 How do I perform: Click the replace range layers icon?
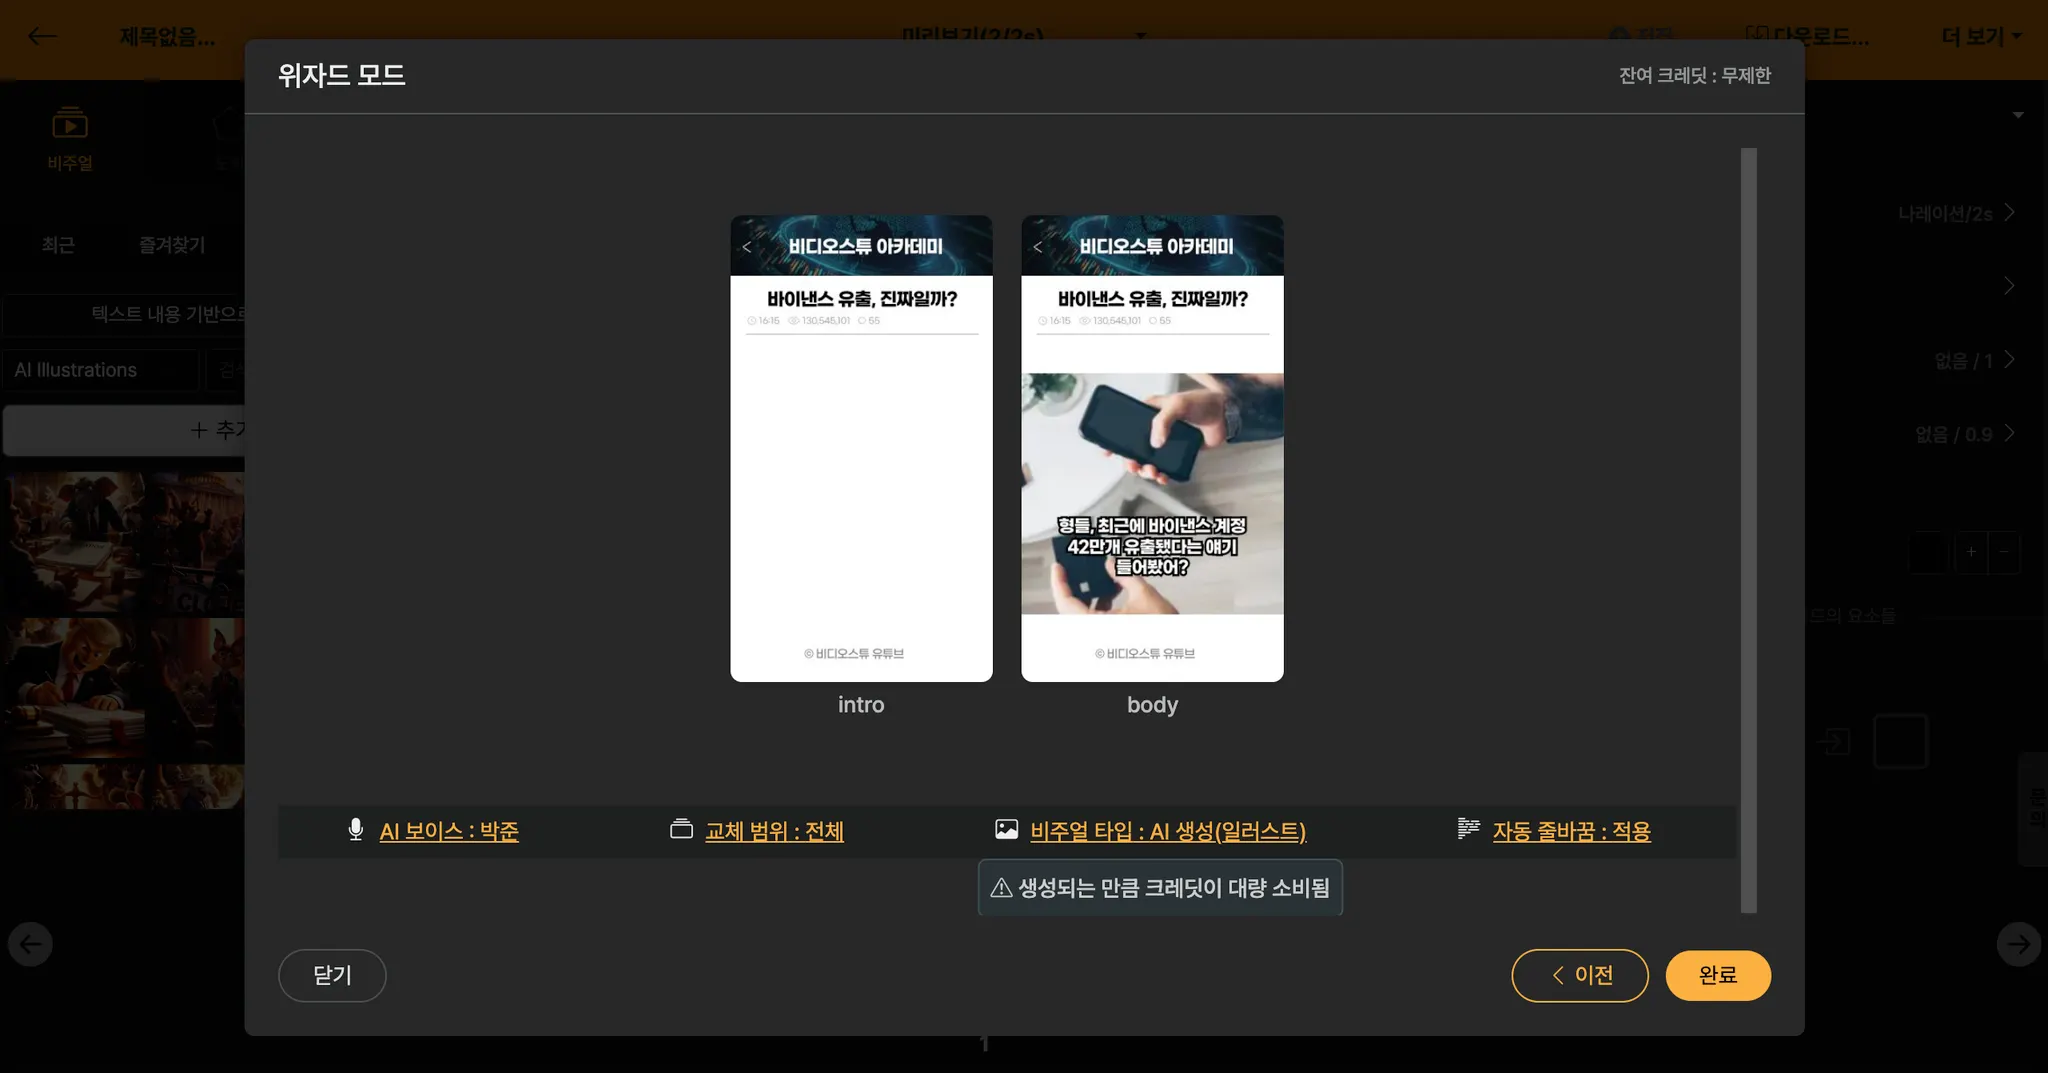pos(681,830)
